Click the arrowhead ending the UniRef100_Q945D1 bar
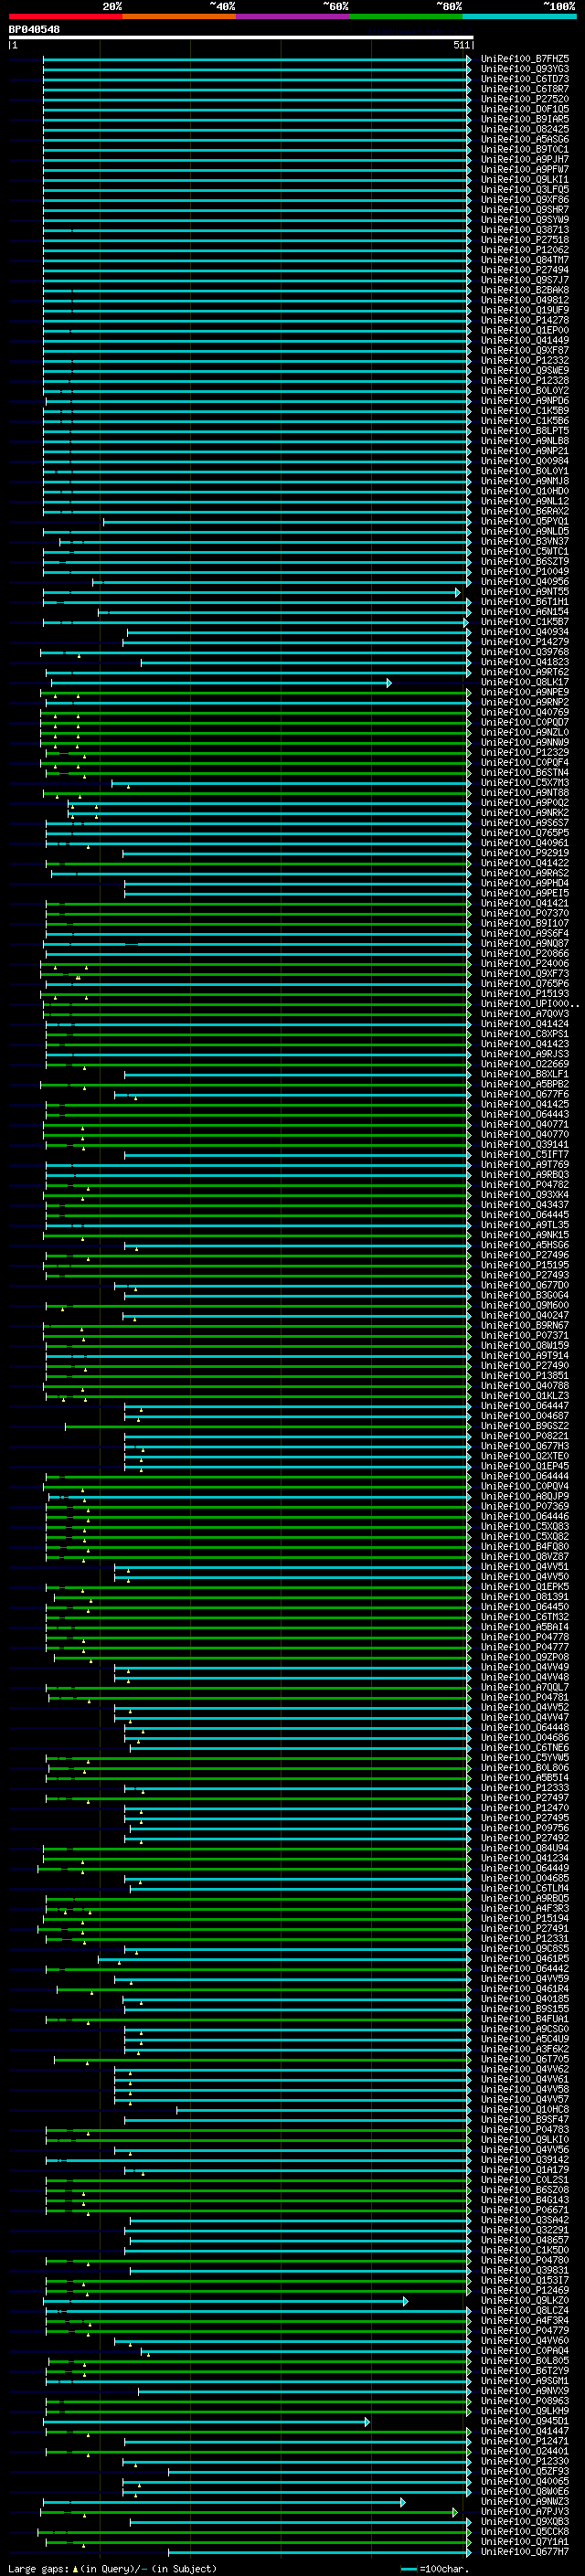This screenshot has width=585, height=2576. pos(367,2421)
